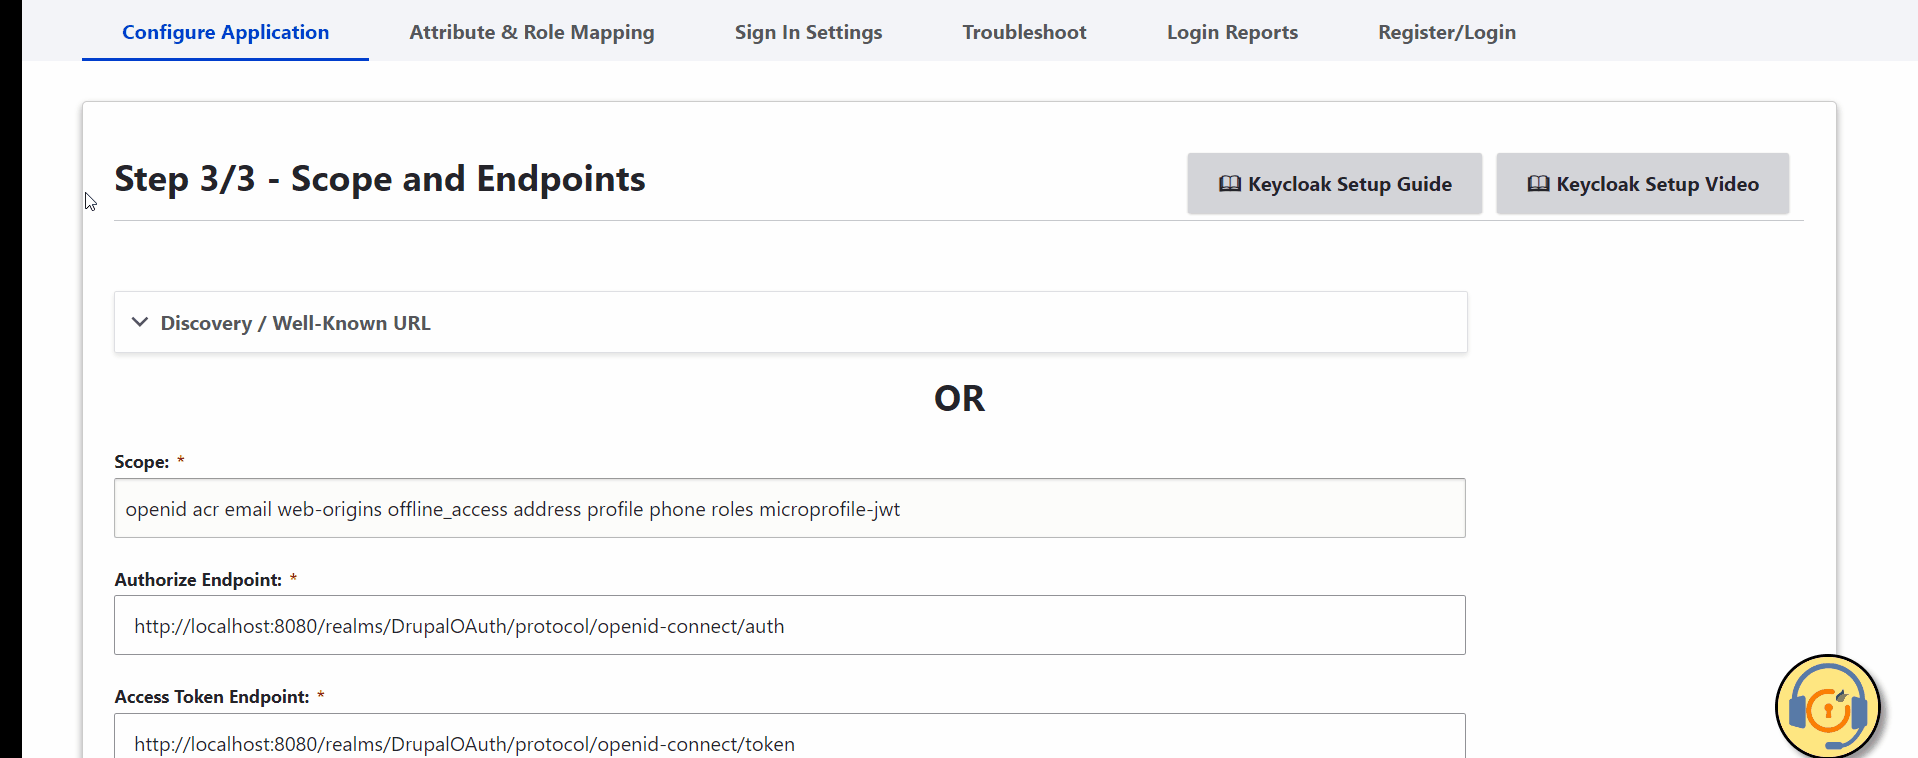This screenshot has height=758, width=1918.
Task: Expand the Discovery / Well-Known URL chevron
Action: [x=140, y=322]
